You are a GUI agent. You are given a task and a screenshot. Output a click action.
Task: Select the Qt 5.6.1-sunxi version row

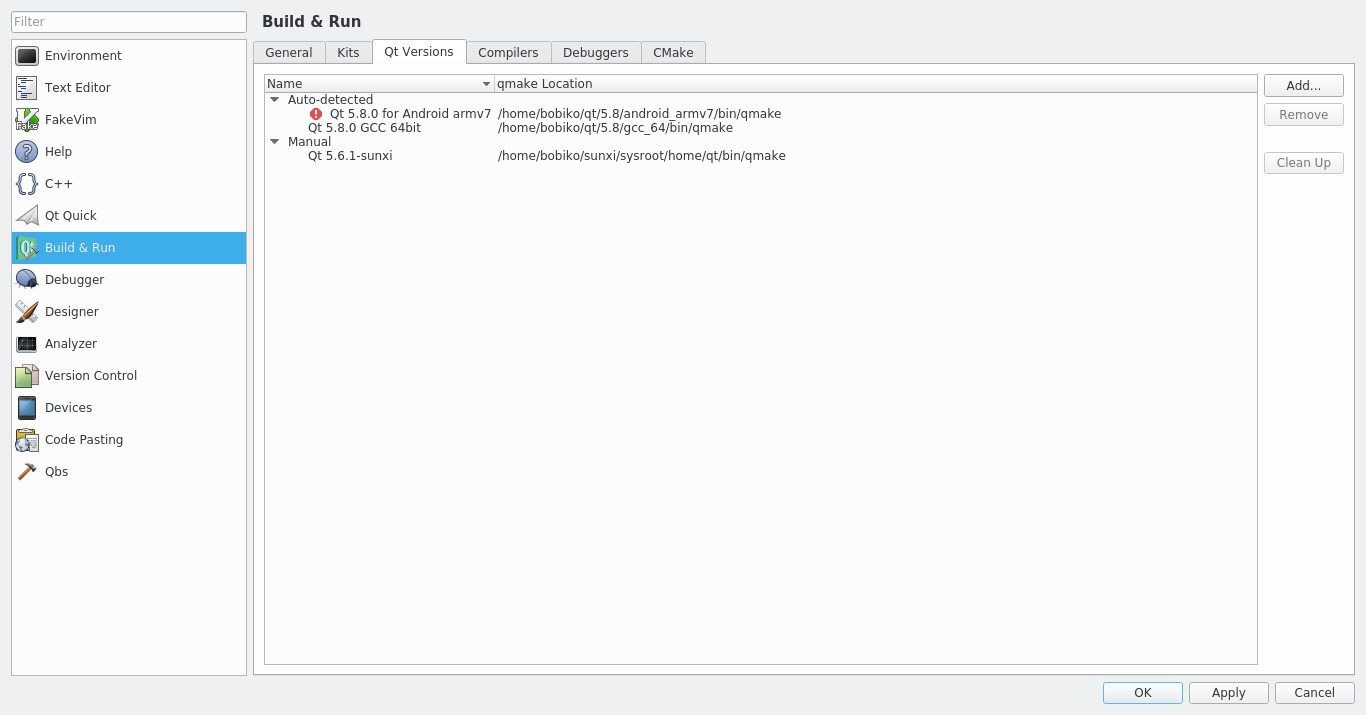pyautogui.click(x=761, y=156)
